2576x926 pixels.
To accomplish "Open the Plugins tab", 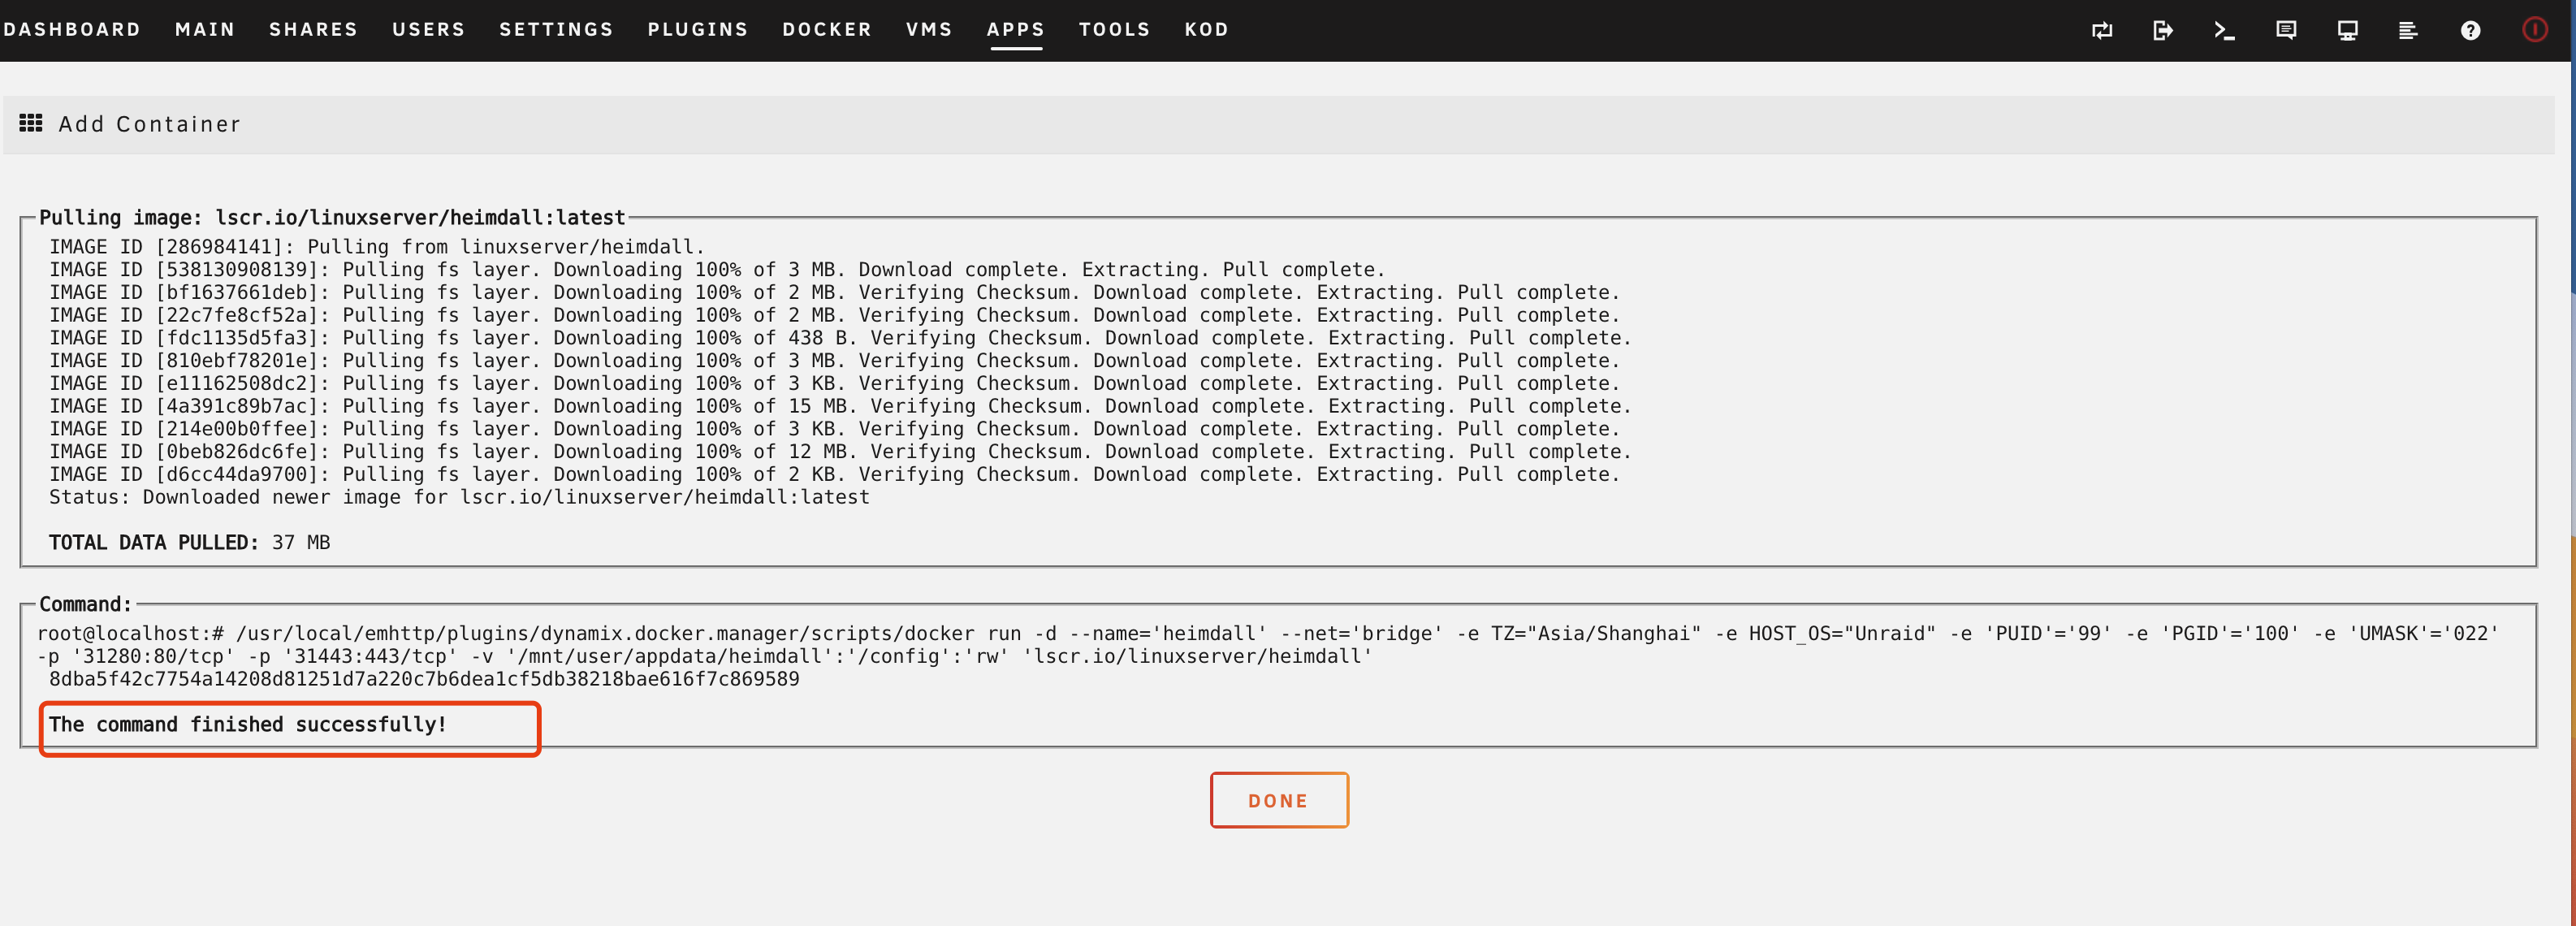I will pyautogui.click(x=697, y=30).
